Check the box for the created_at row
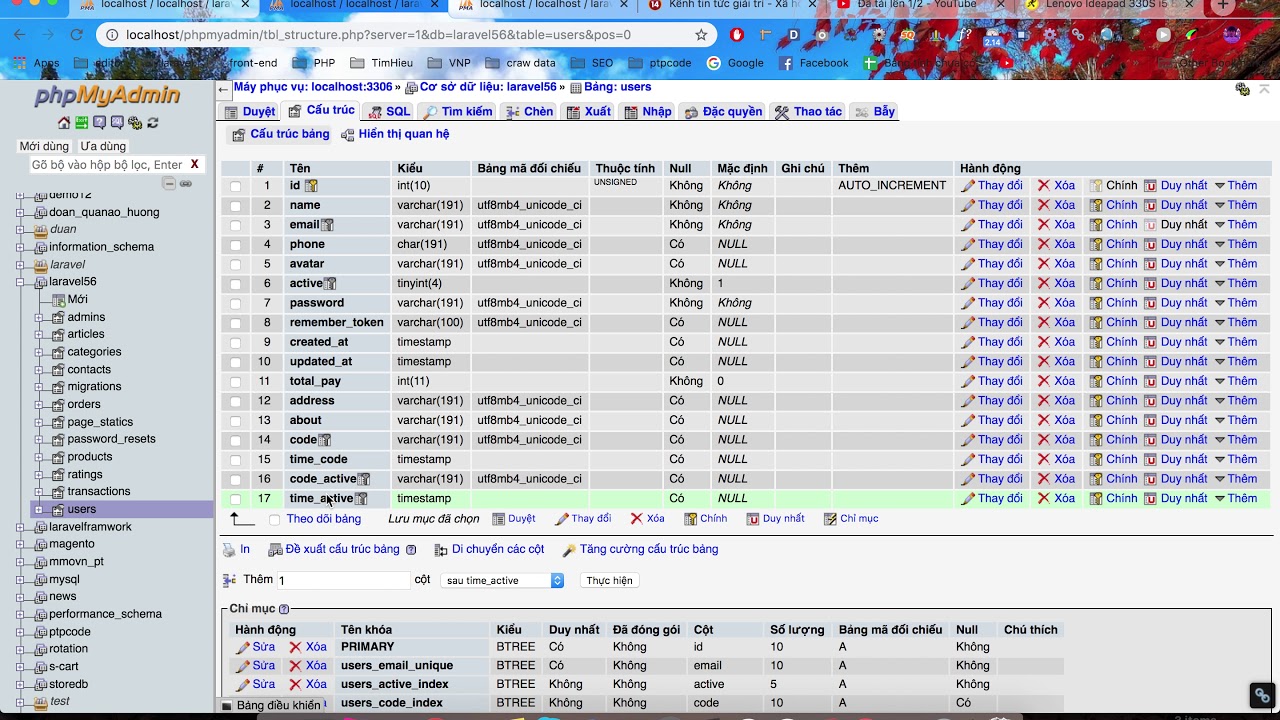This screenshot has width=1280, height=720. point(235,342)
